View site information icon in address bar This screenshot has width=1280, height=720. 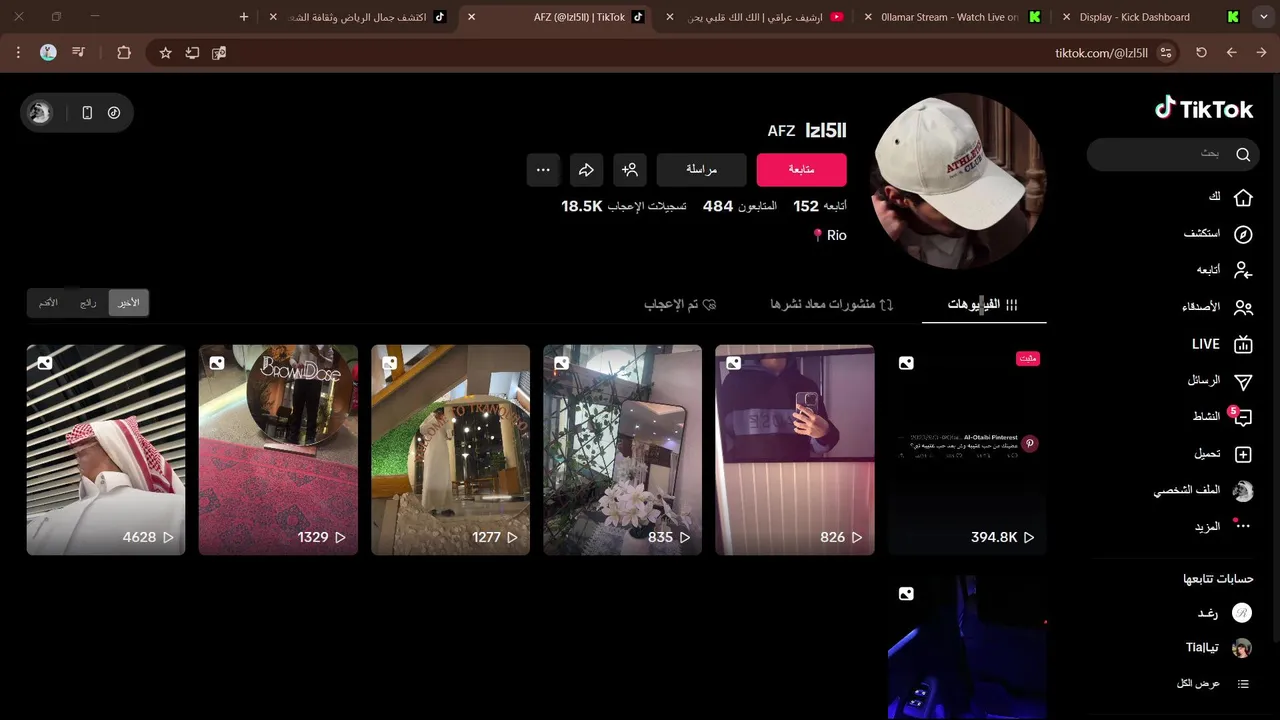click(x=1165, y=53)
